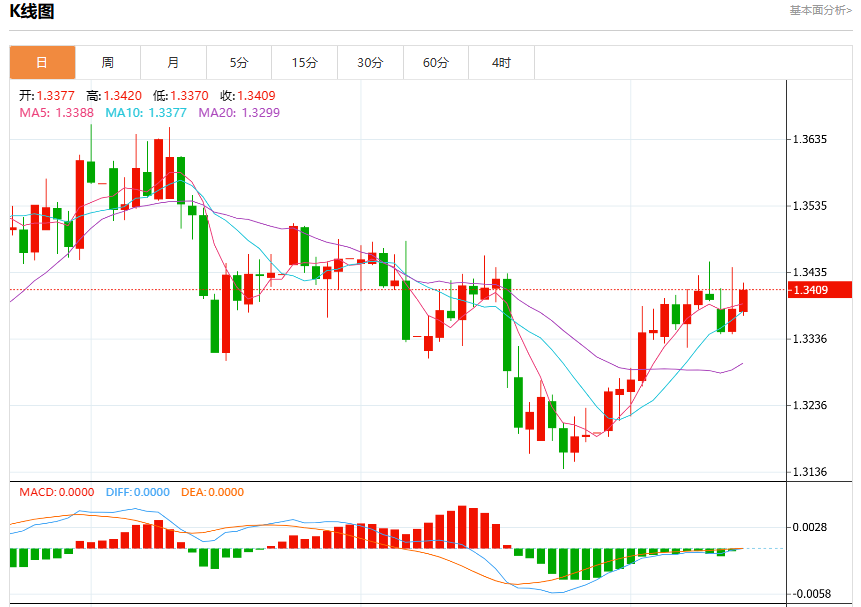Click the MA10 1.3377 indicator label
Image resolution: width=861 pixels, height=607 pixels.
[x=146, y=113]
